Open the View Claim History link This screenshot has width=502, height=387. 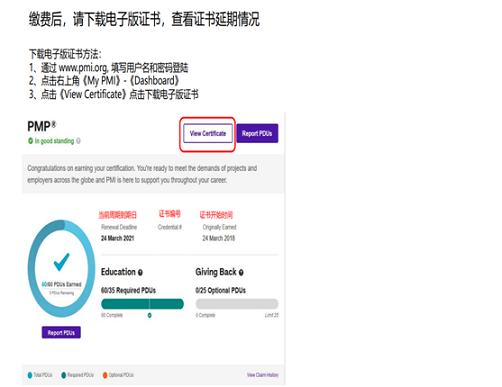click(x=263, y=375)
